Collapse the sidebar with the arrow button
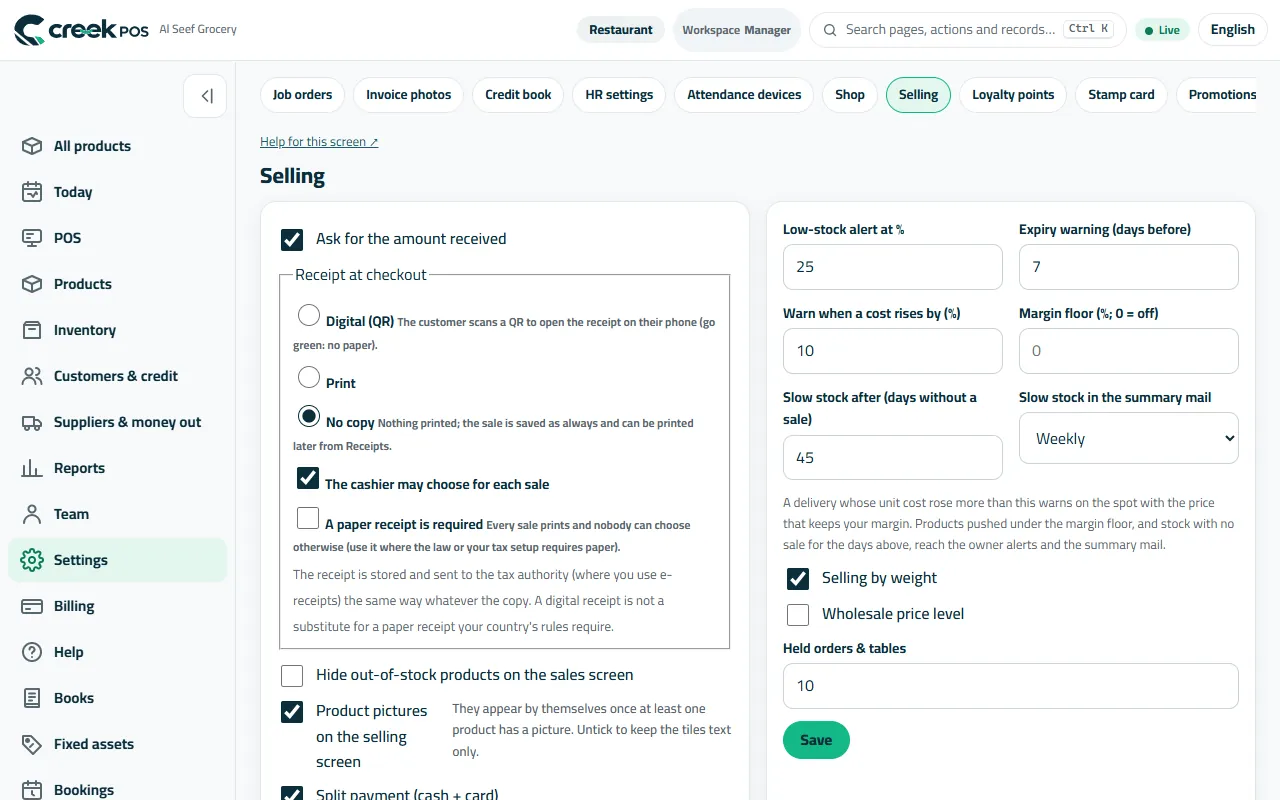 click(205, 96)
